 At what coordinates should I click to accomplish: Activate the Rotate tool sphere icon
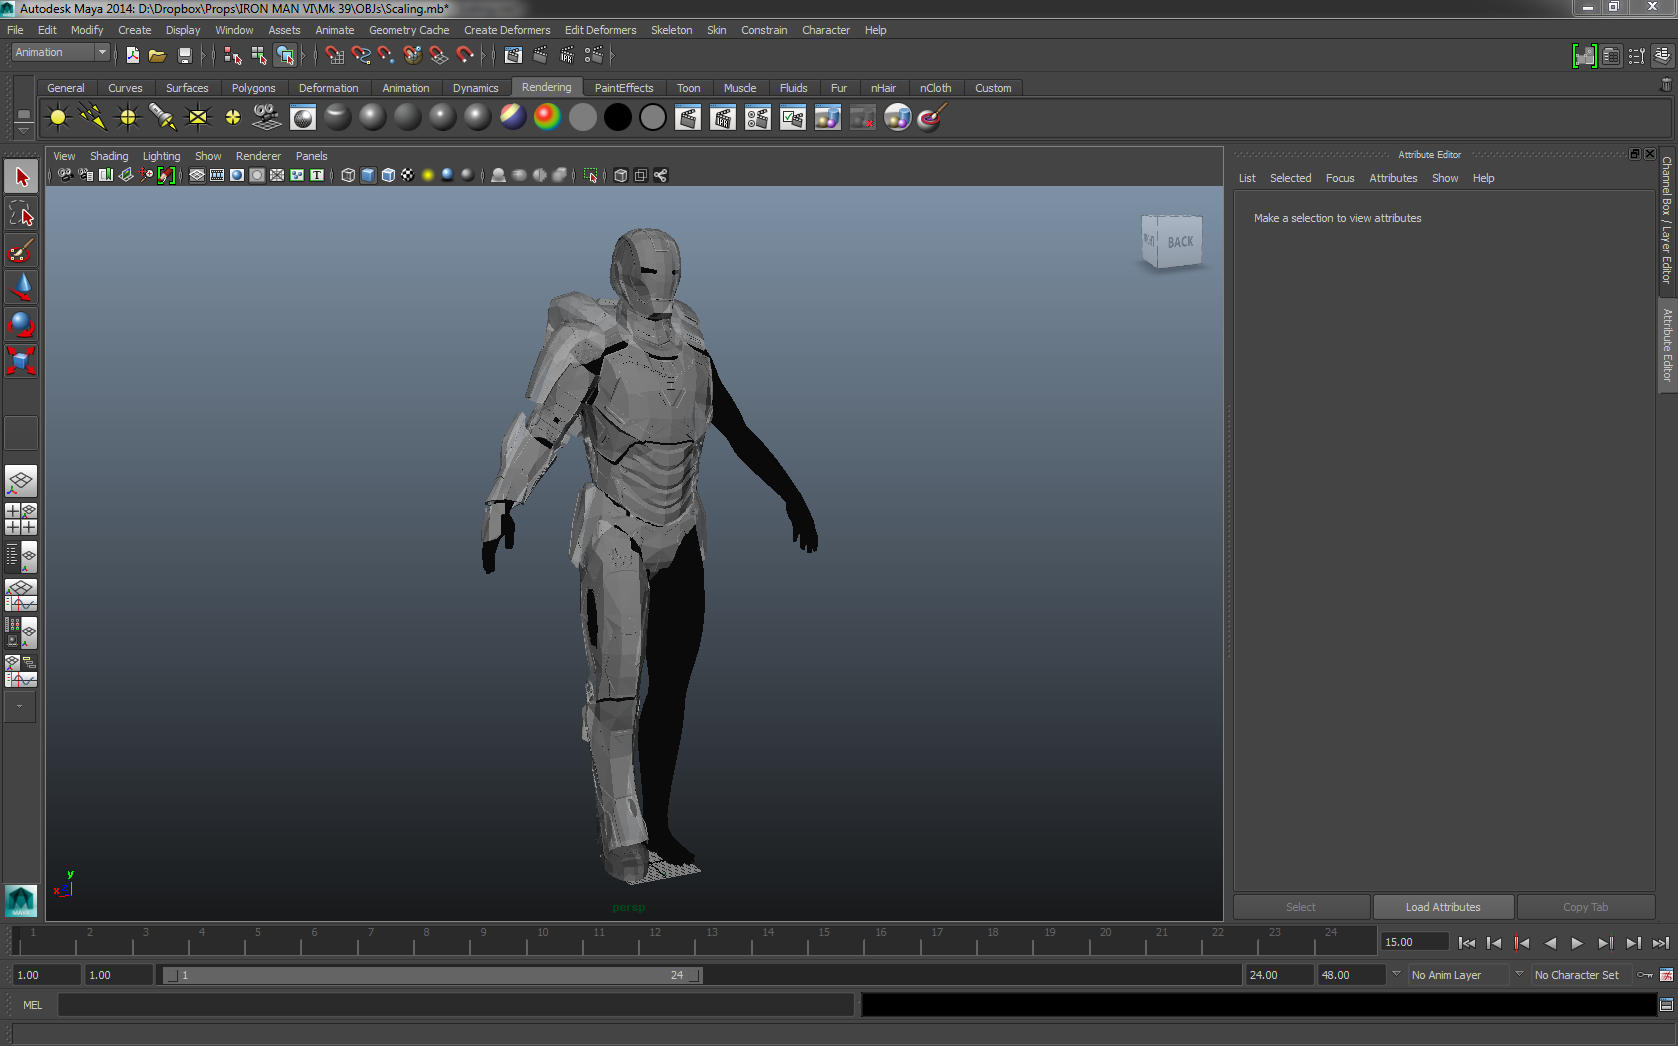click(x=21, y=324)
